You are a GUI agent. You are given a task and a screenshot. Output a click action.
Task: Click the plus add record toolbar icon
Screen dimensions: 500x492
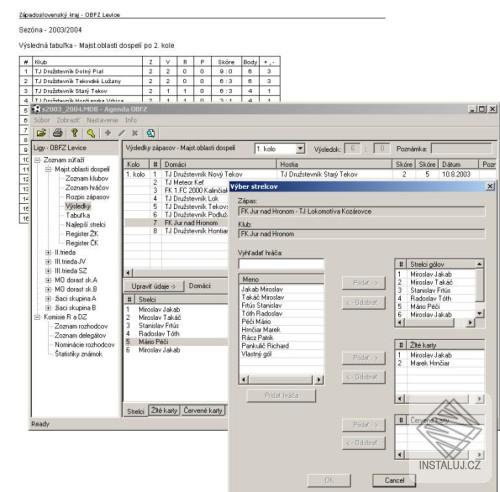(108, 133)
